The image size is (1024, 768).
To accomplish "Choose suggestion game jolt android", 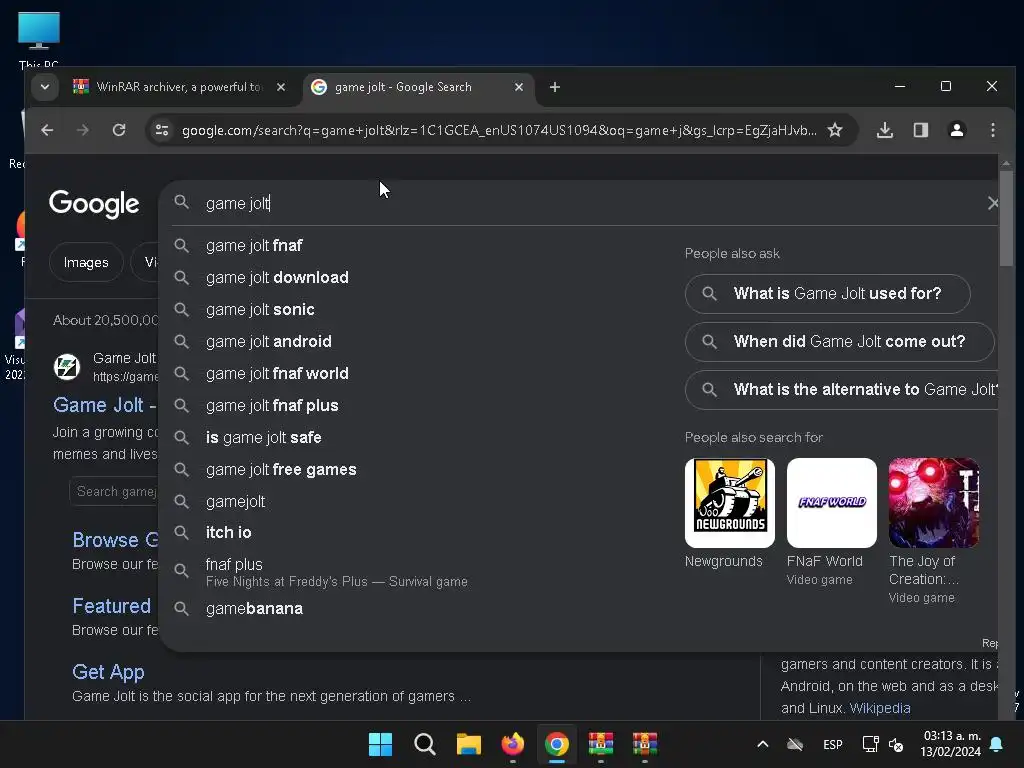I will click(418, 342).
